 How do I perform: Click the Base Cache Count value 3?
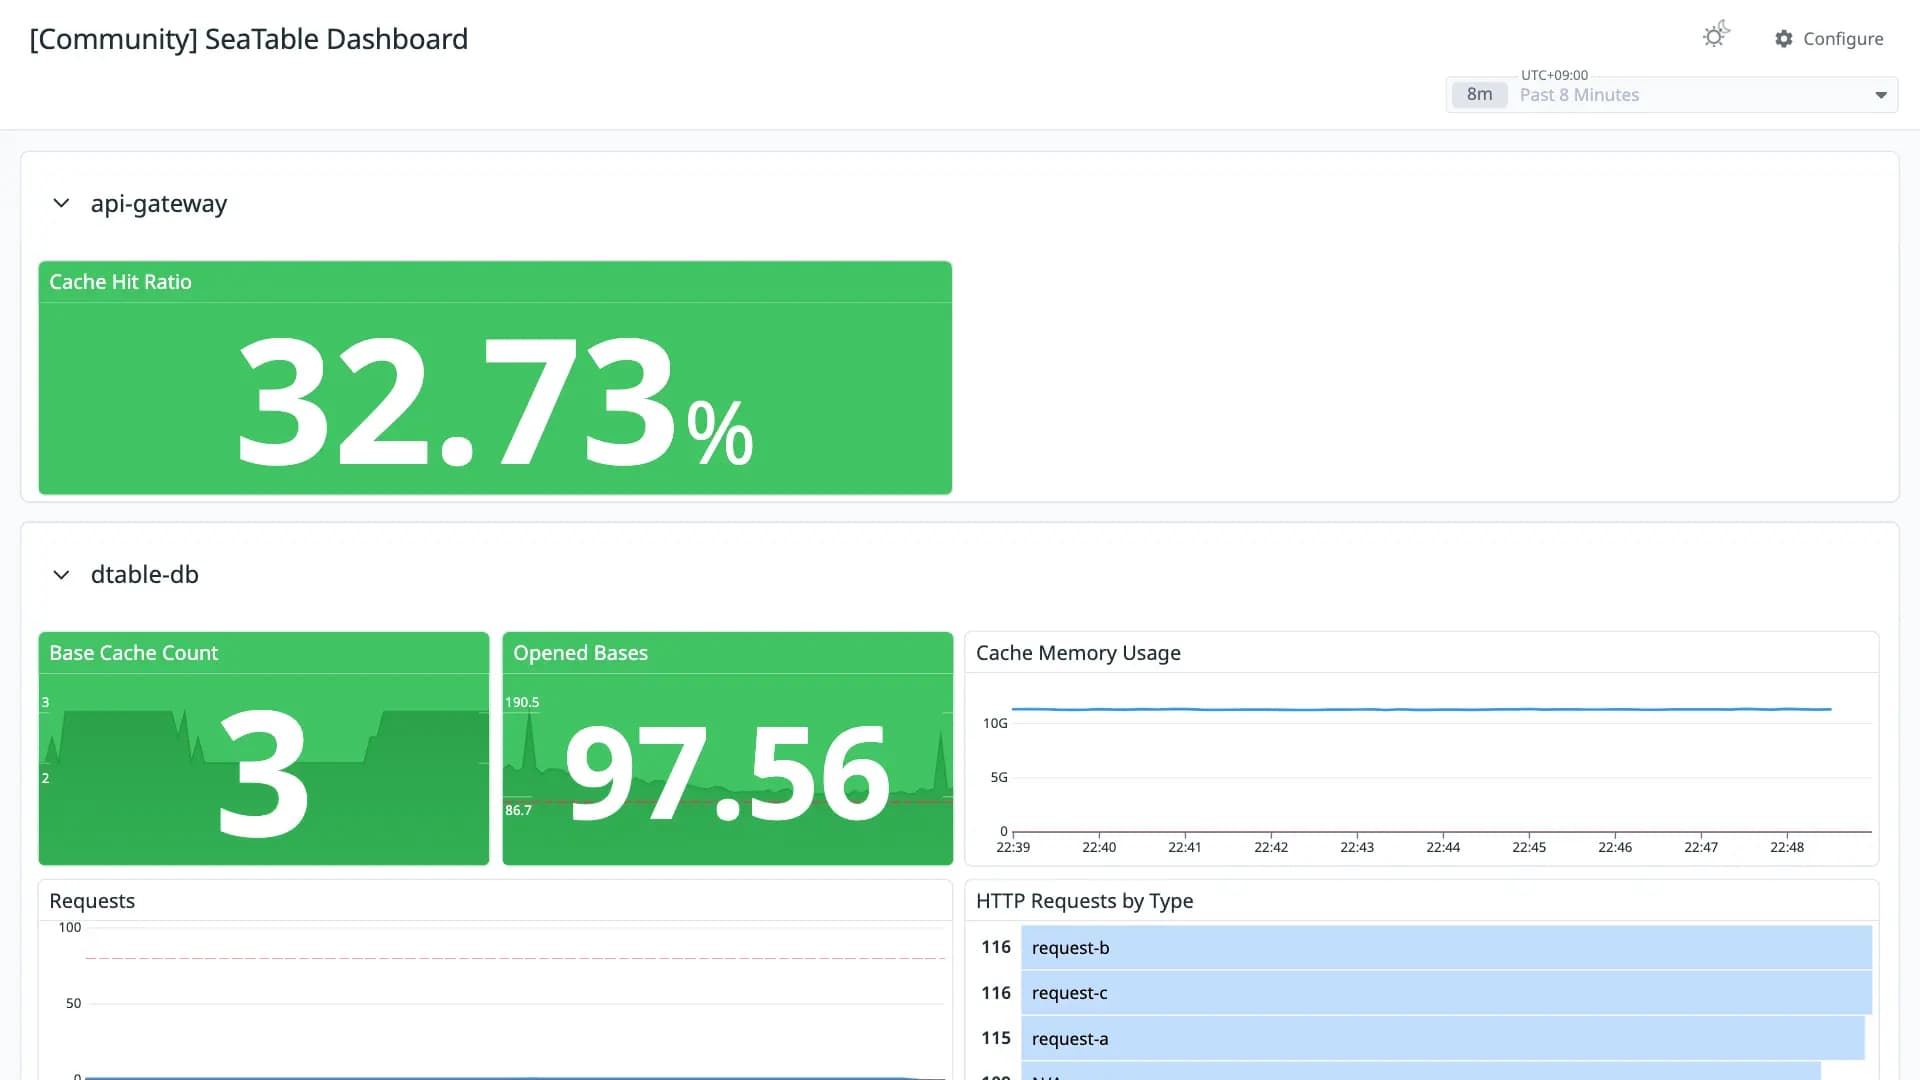[x=263, y=773]
